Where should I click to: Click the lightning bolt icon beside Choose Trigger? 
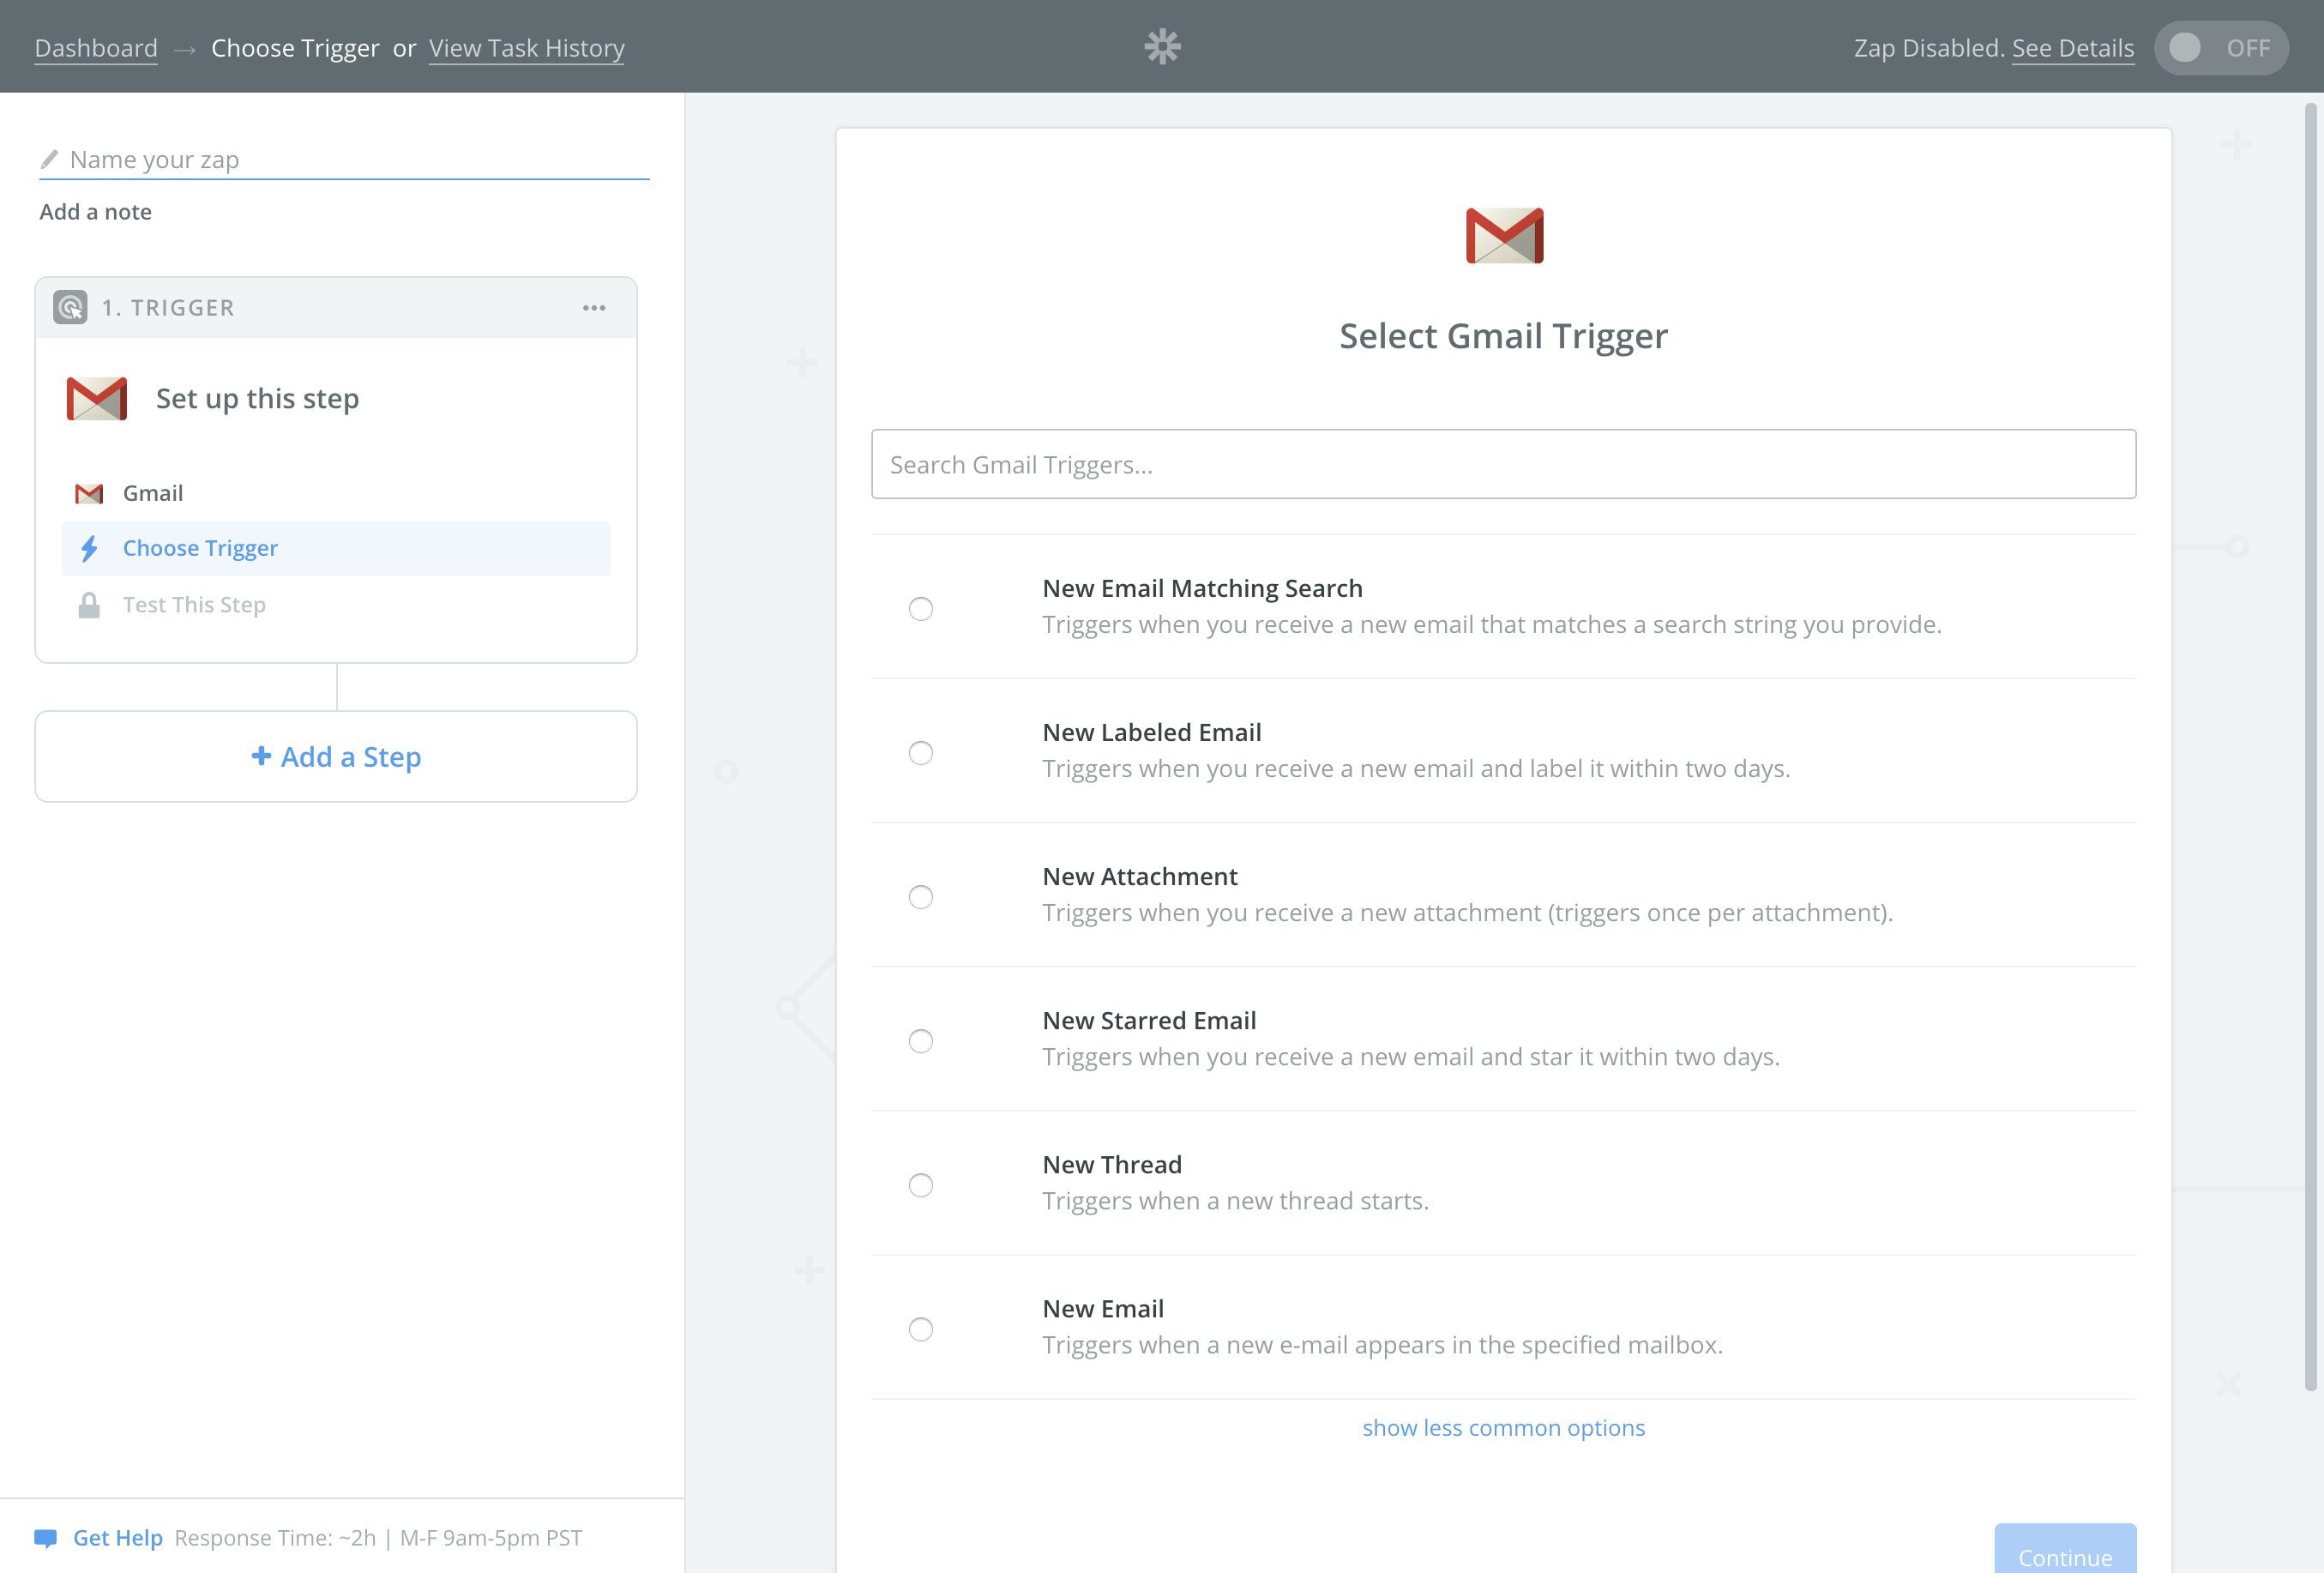coord(89,548)
